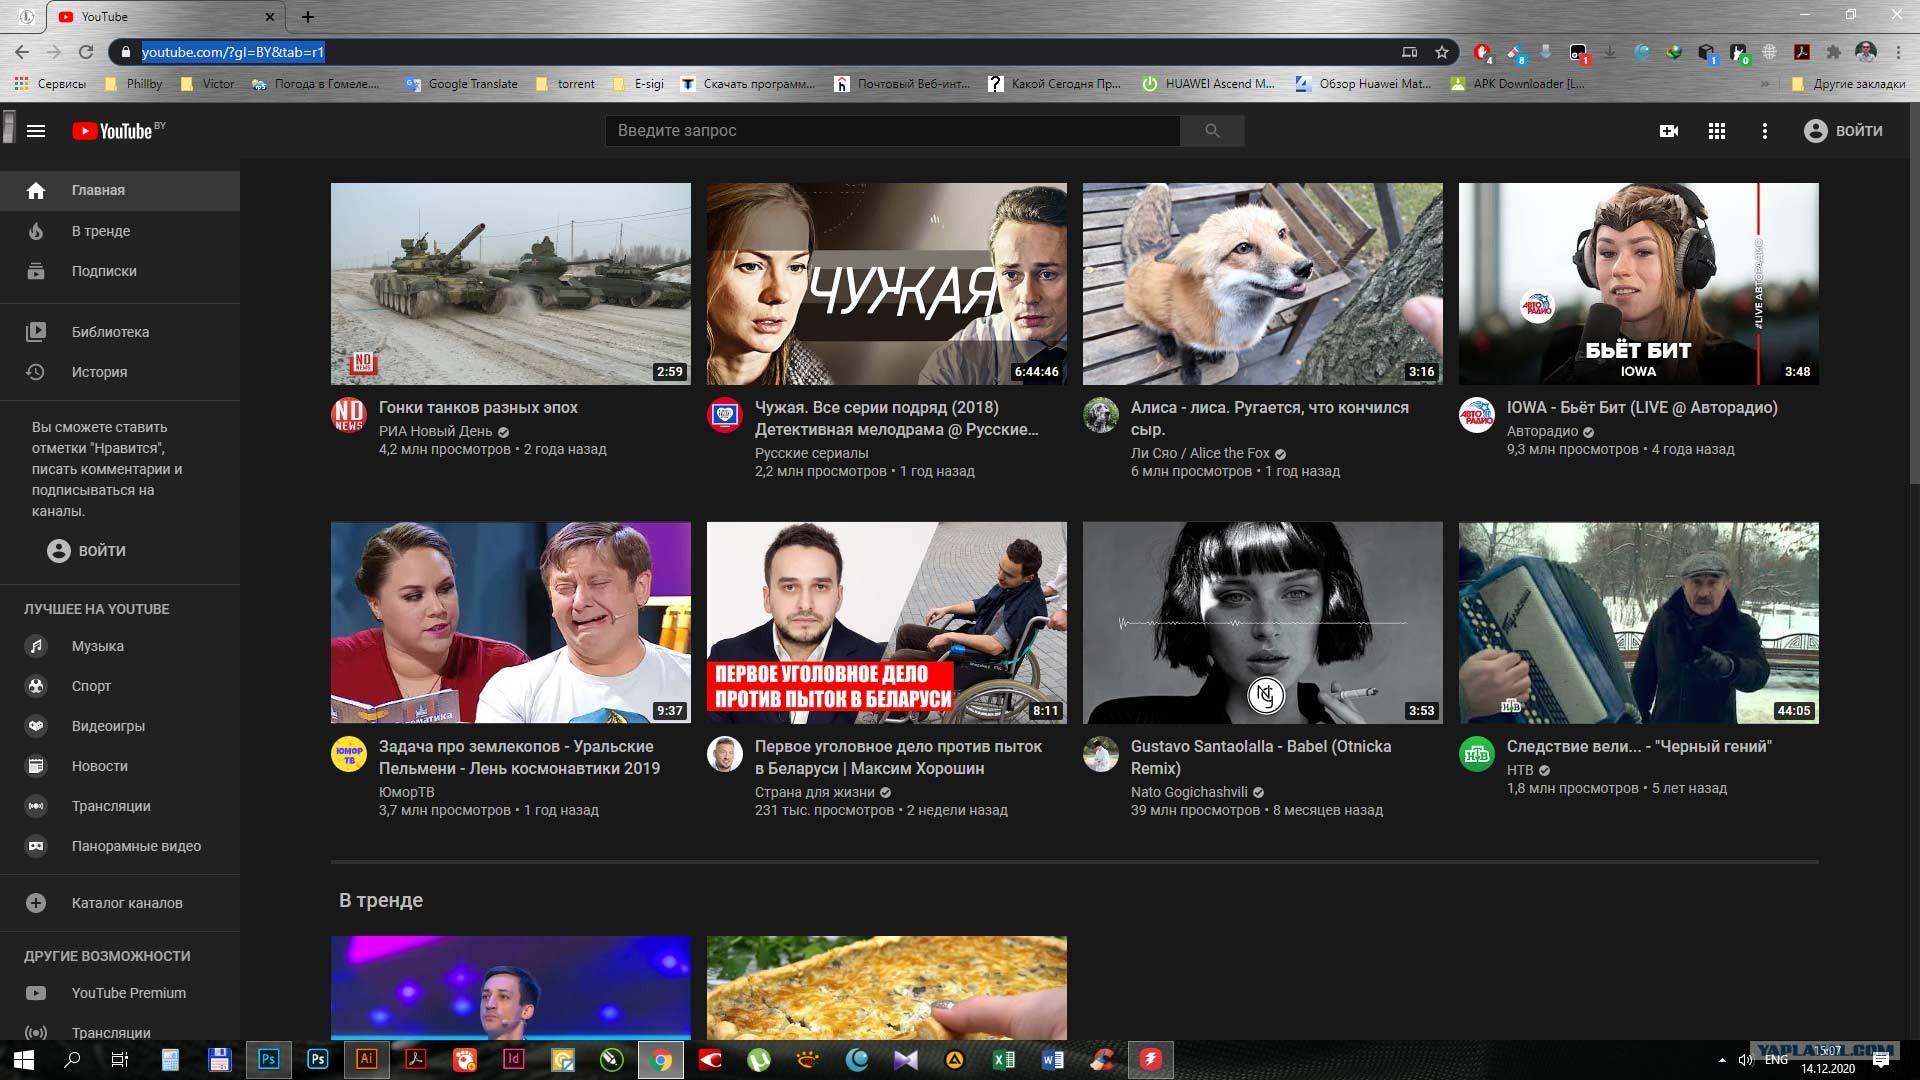Play the IOWA Бьёт Бит thumbnail
1920x1080 pixels.
(x=1639, y=284)
